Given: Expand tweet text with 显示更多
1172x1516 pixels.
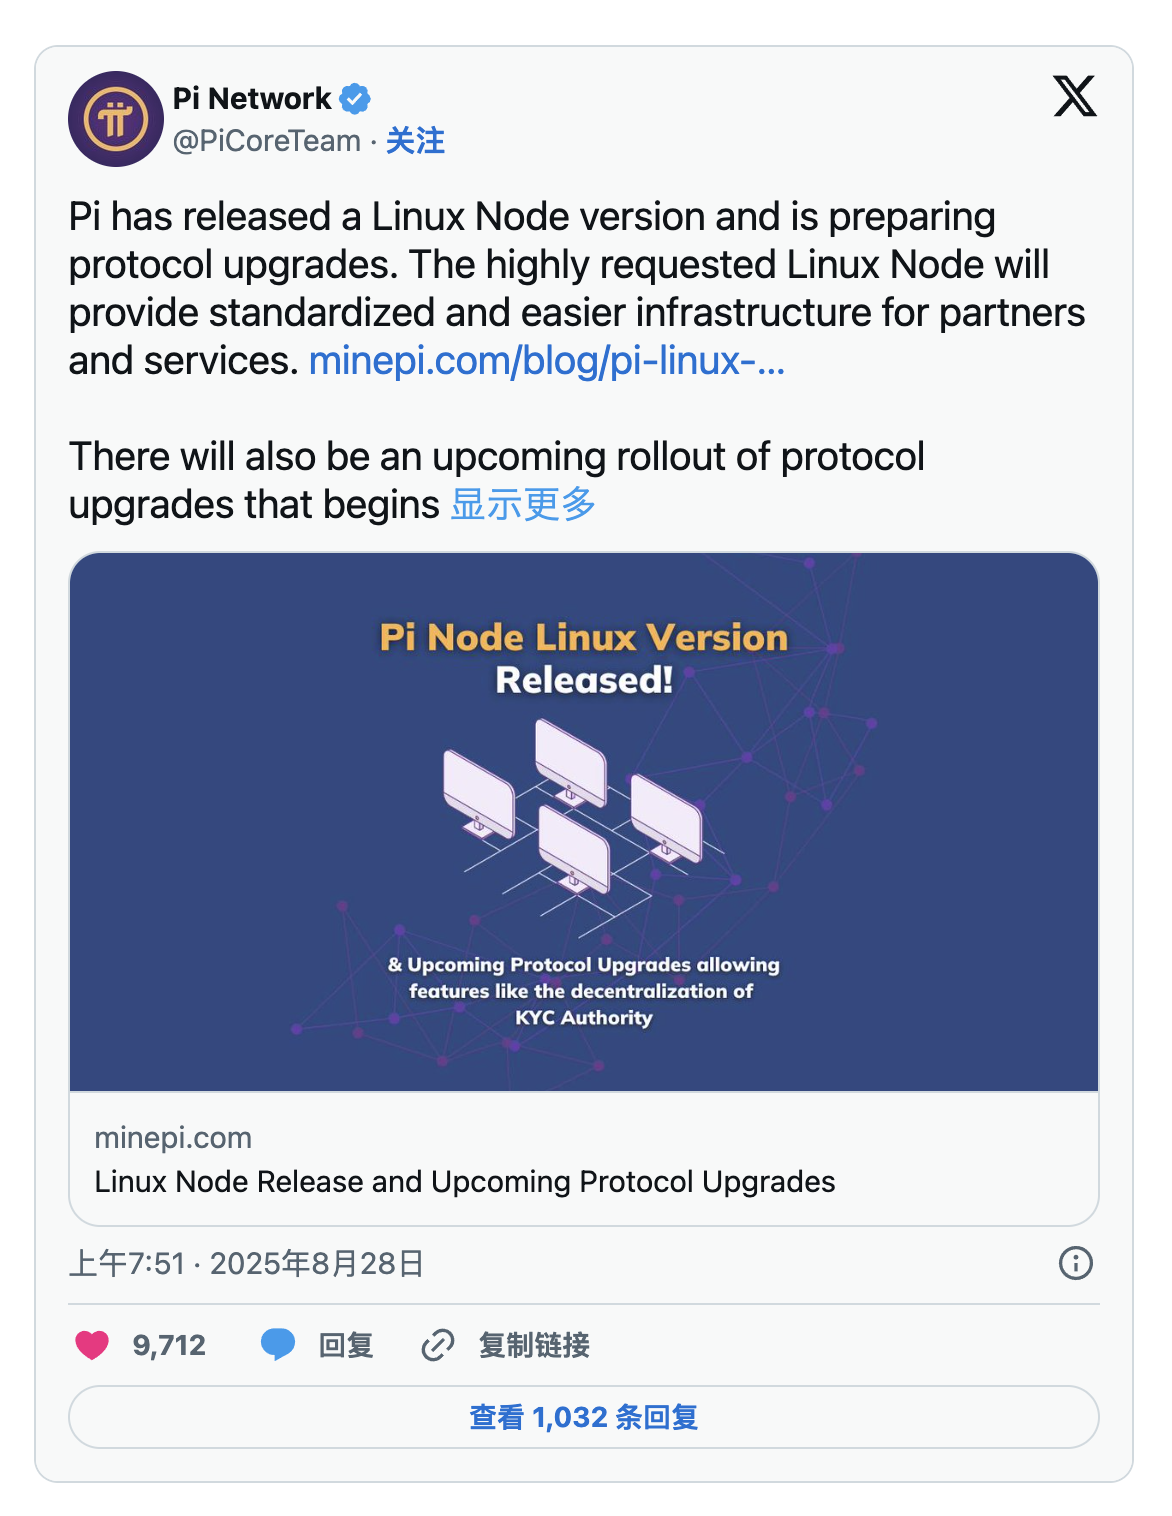Looking at the screenshot, I should coord(523,505).
